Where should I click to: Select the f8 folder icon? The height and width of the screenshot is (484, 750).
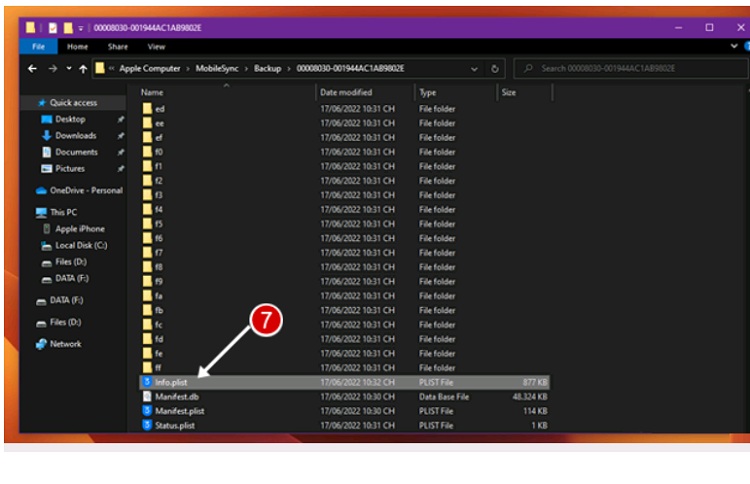pyautogui.click(x=147, y=266)
